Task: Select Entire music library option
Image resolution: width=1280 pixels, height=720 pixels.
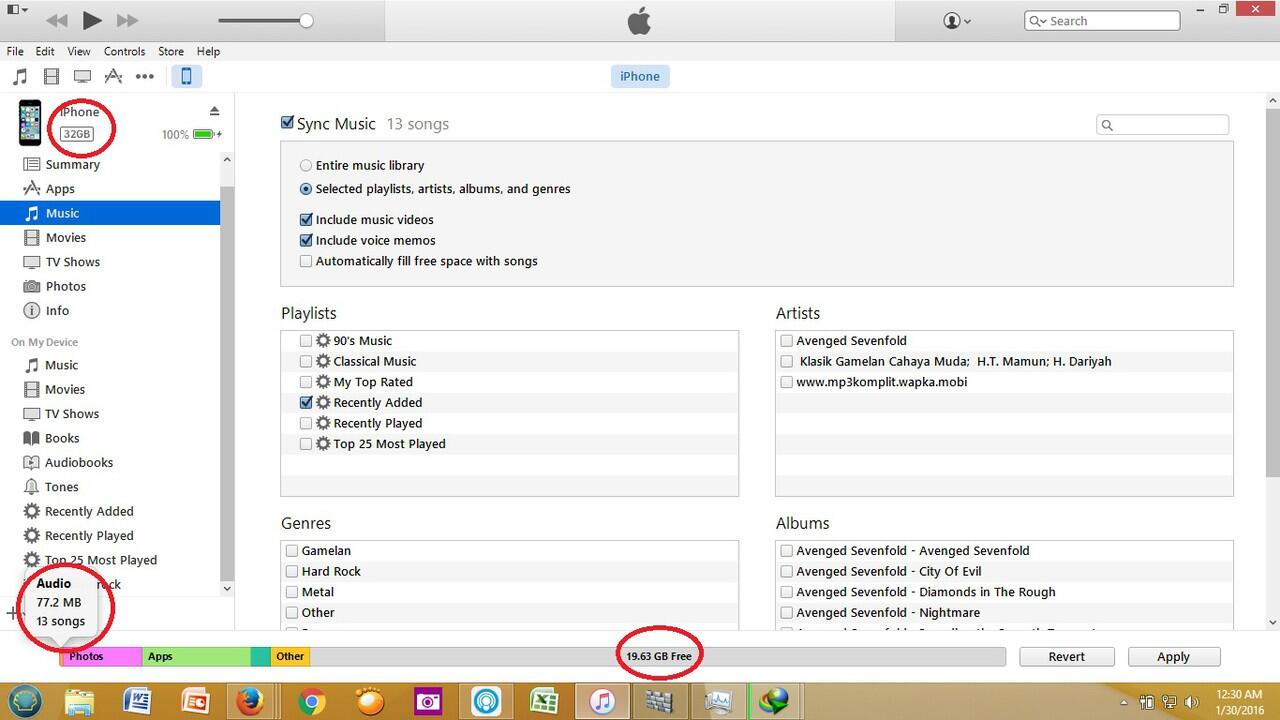Action: pos(306,165)
